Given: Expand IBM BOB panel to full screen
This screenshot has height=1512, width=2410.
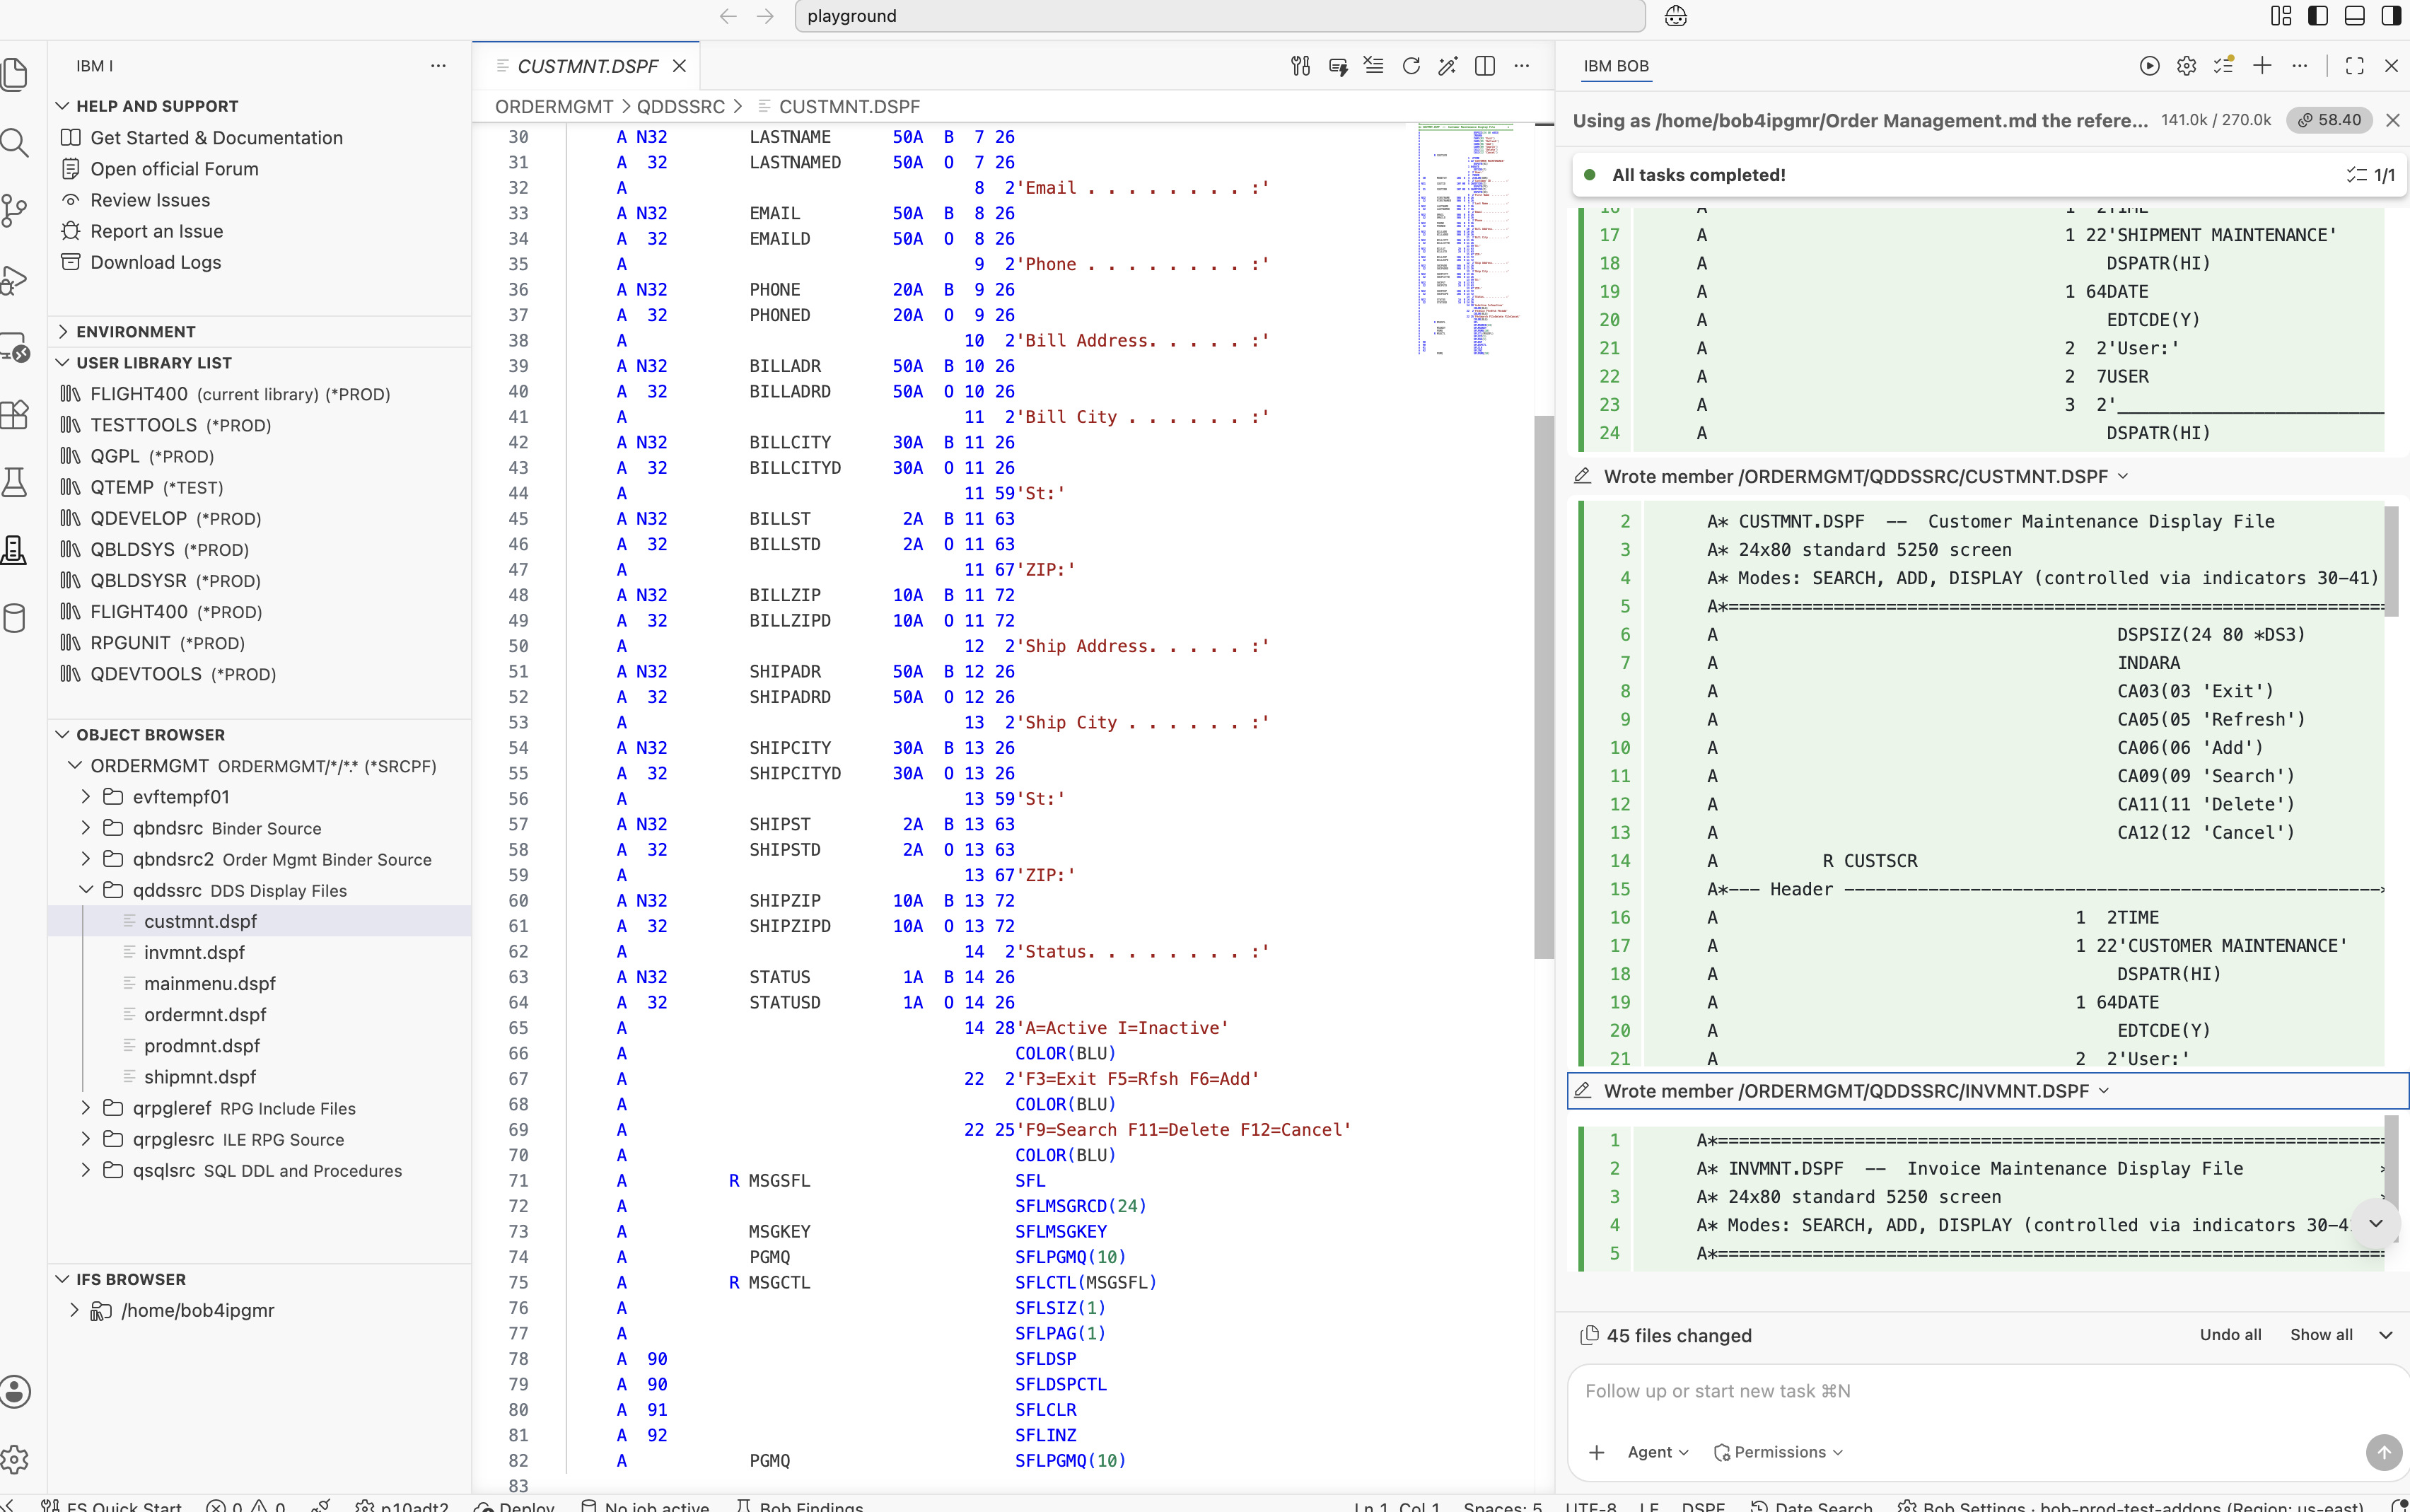Looking at the screenshot, I should pos(2355,66).
